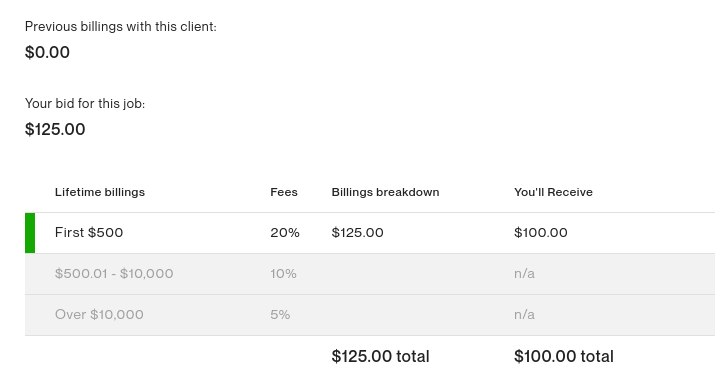Click the $125.00 total figure

pos(380,356)
